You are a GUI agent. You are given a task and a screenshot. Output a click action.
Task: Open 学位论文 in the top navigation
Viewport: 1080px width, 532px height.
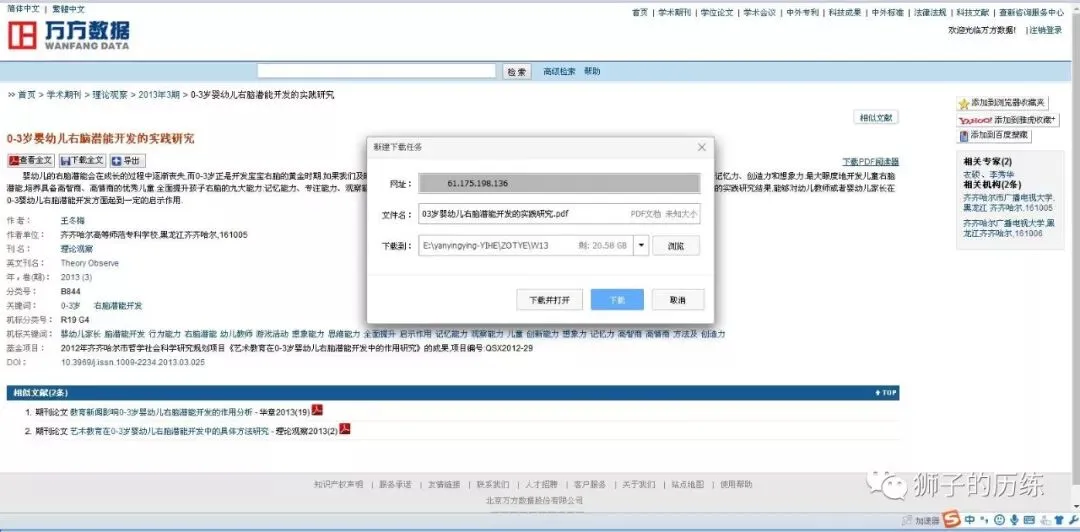[716, 12]
